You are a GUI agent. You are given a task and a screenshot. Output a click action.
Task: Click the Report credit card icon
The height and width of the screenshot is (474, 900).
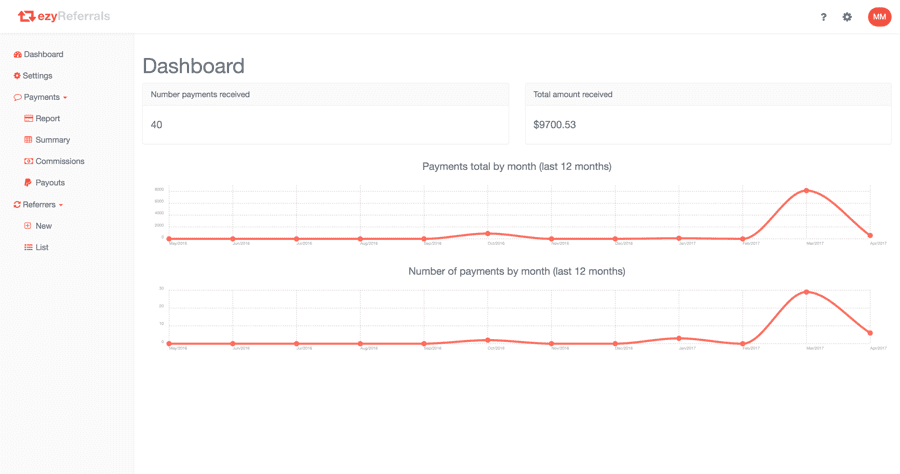pyautogui.click(x=28, y=119)
